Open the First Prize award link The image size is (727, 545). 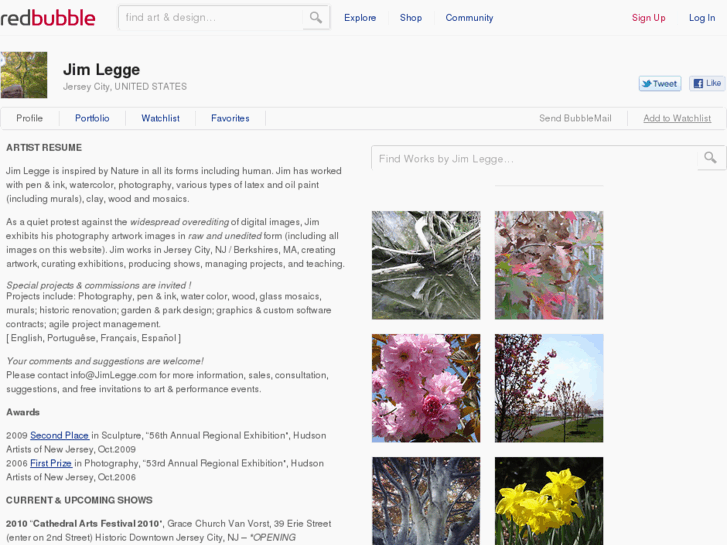(x=51, y=463)
